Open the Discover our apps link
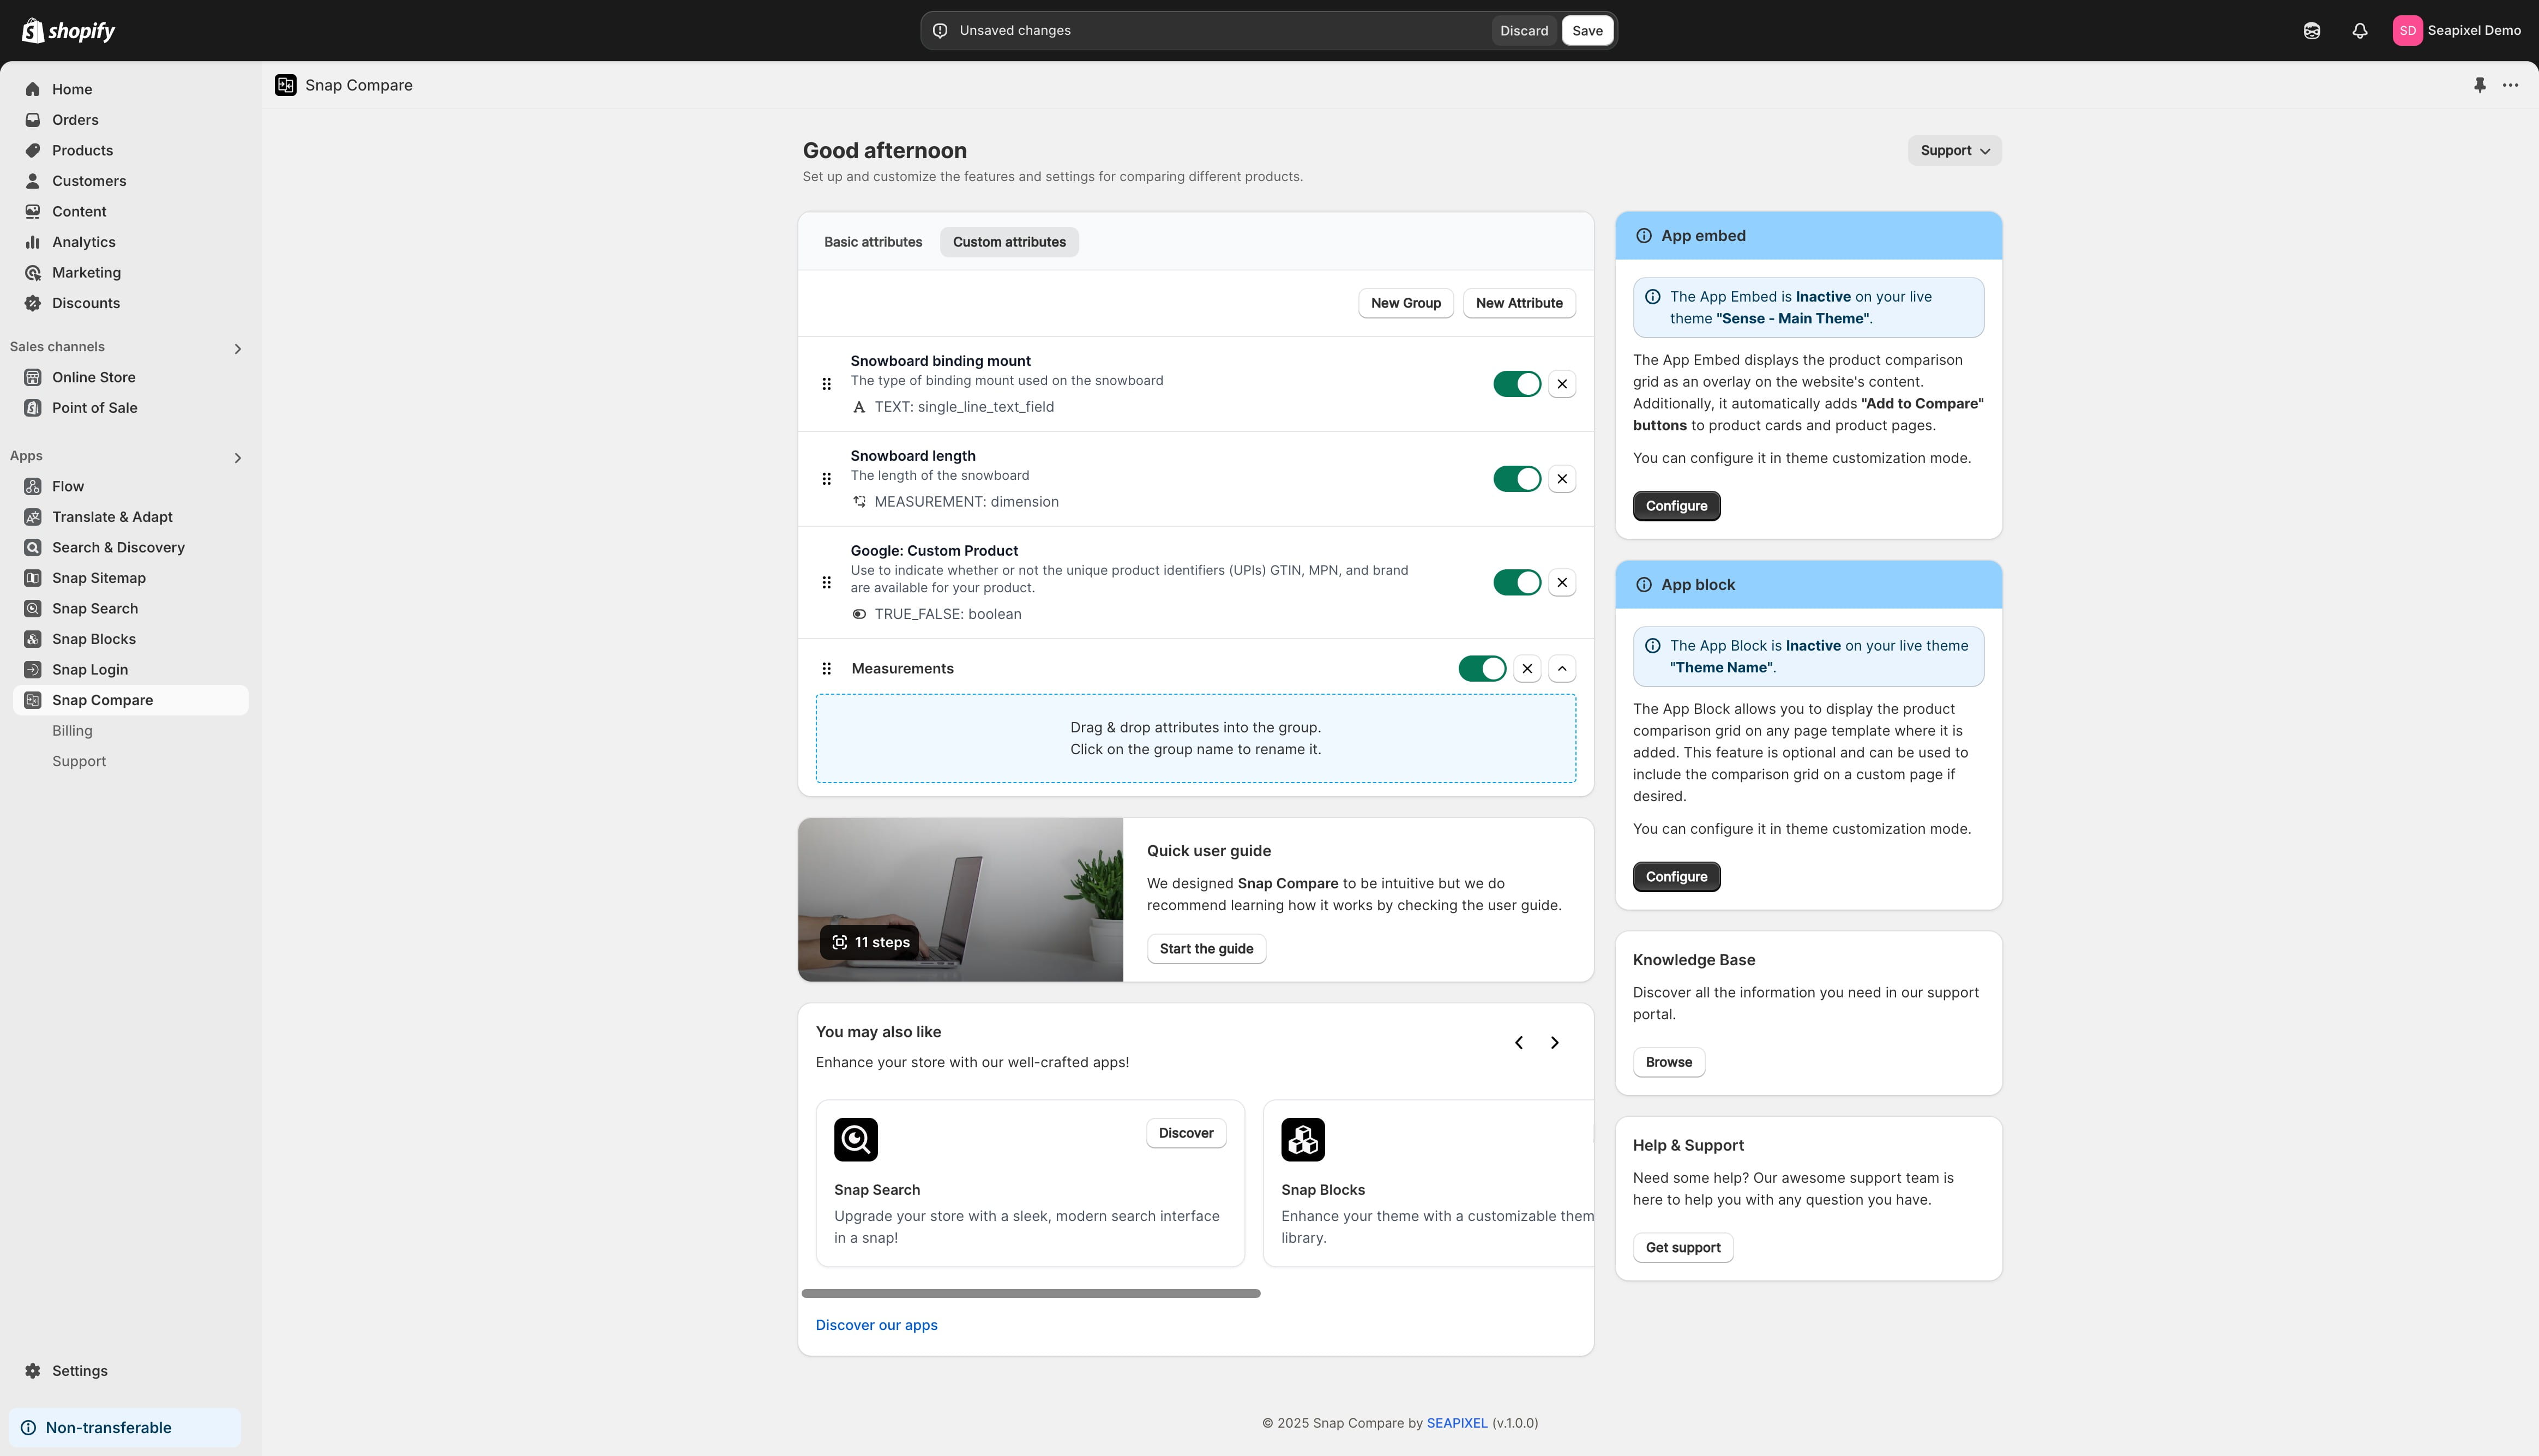 click(x=876, y=1324)
